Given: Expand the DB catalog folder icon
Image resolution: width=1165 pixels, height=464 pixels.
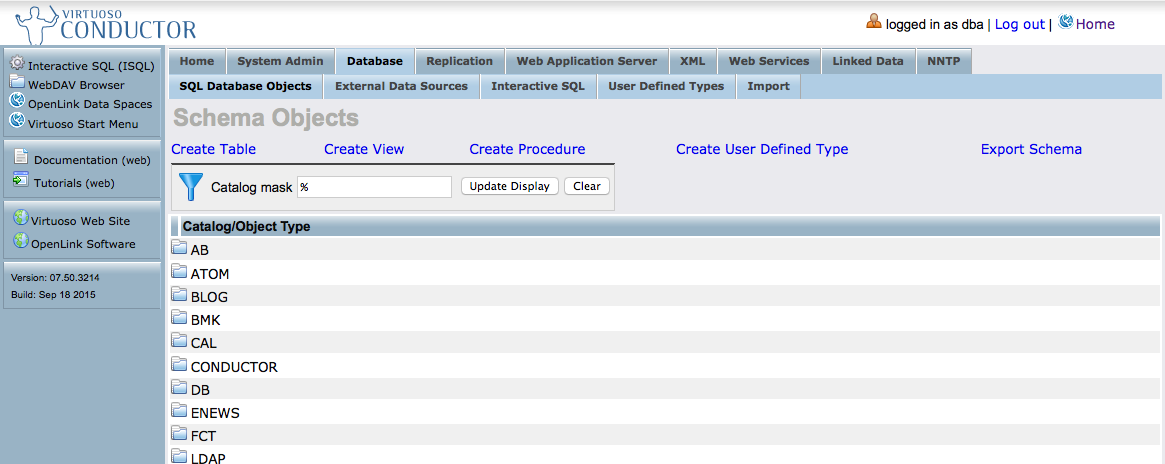Looking at the screenshot, I should (x=179, y=388).
